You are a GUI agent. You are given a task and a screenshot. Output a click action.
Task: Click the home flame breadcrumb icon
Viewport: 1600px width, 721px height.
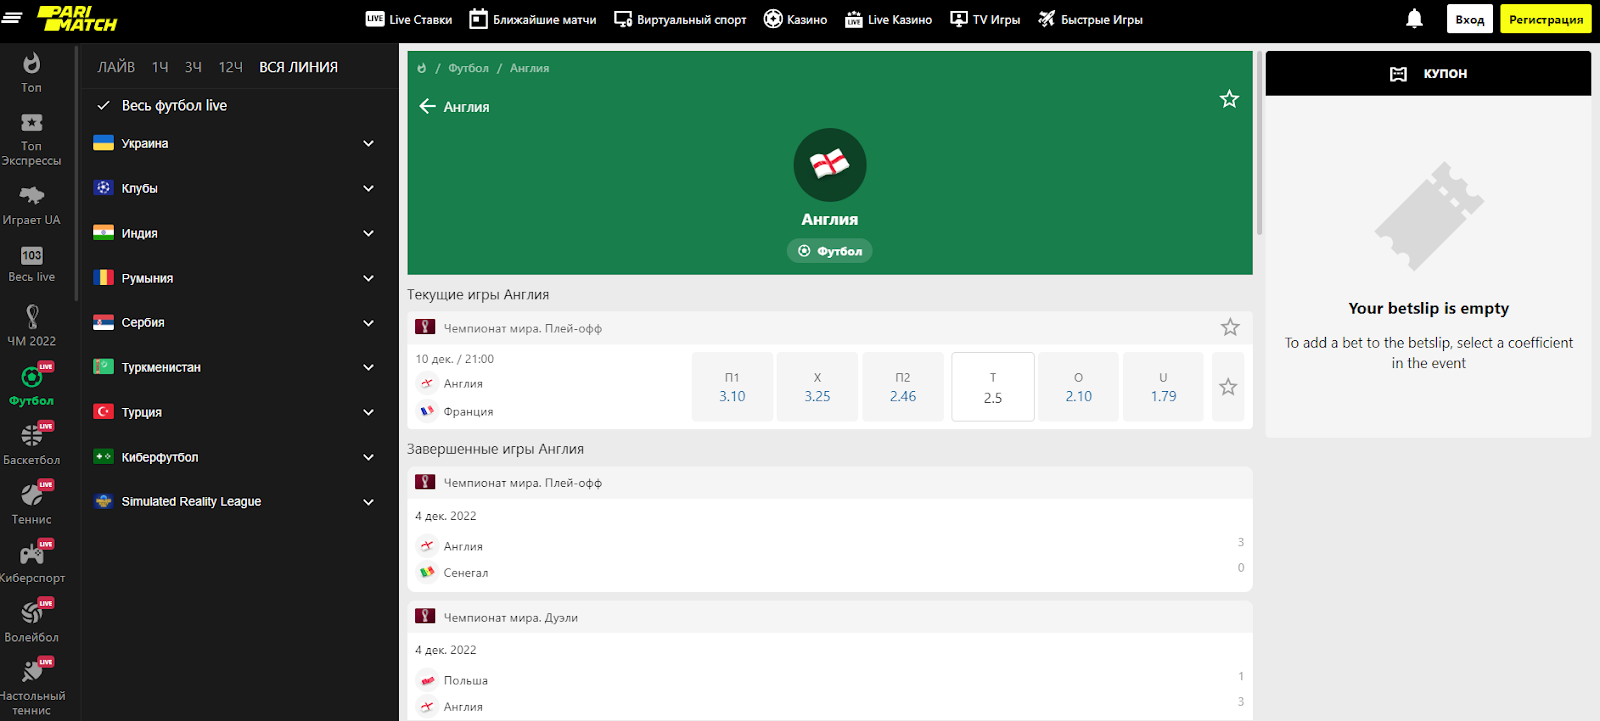[x=421, y=68]
